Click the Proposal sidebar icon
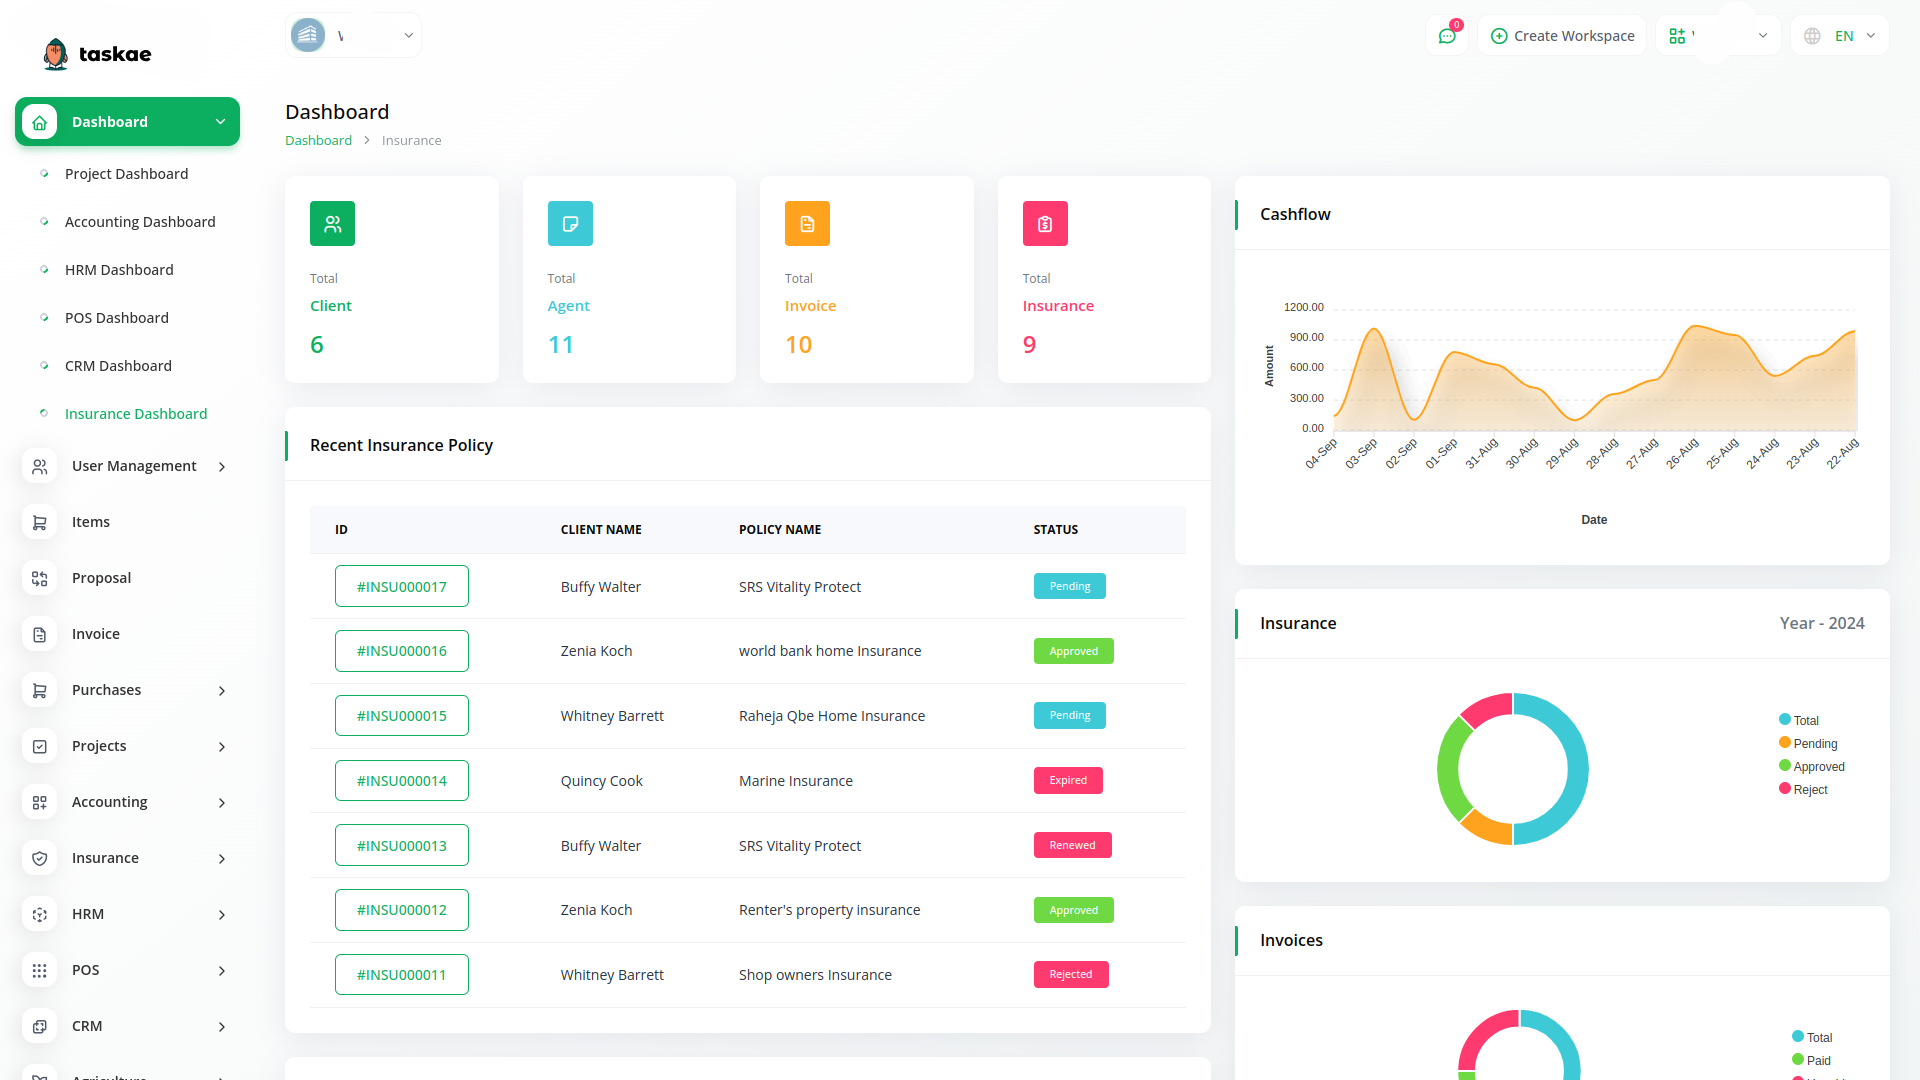Viewport: 1920px width, 1080px height. (x=39, y=578)
